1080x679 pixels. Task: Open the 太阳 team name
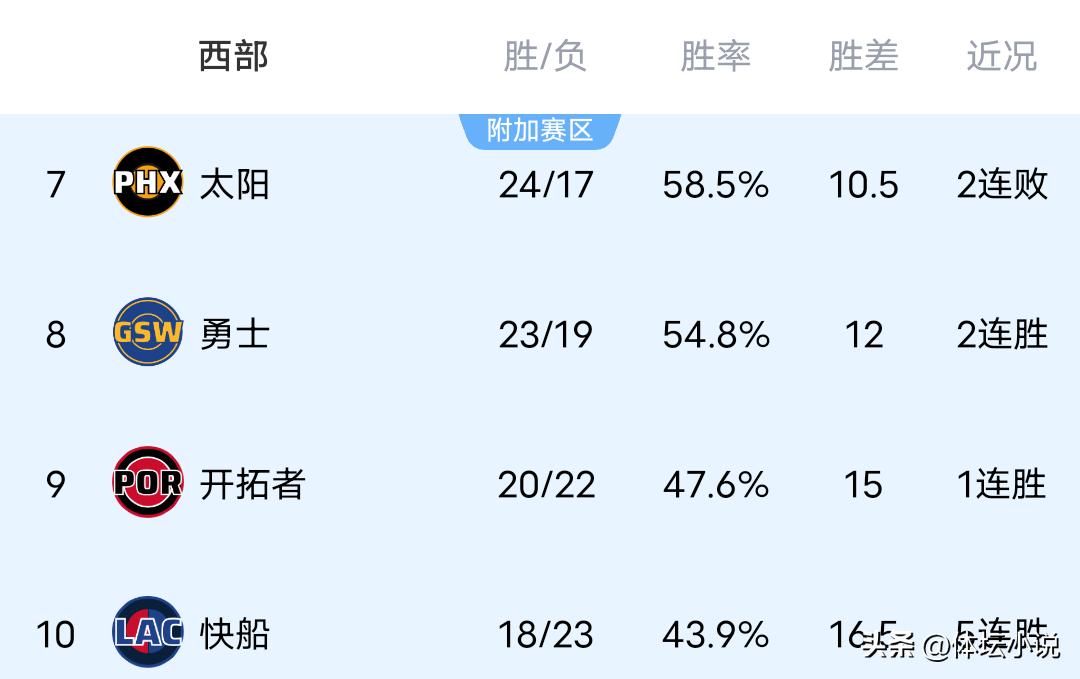234,184
